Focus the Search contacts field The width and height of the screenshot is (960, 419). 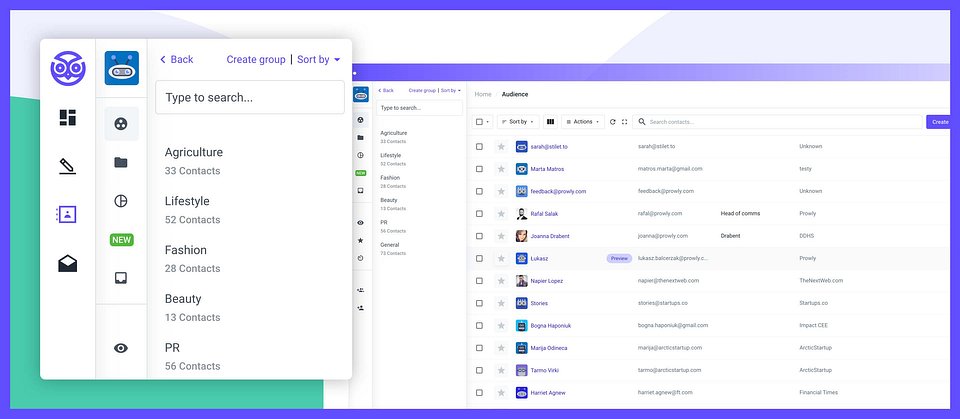778,122
